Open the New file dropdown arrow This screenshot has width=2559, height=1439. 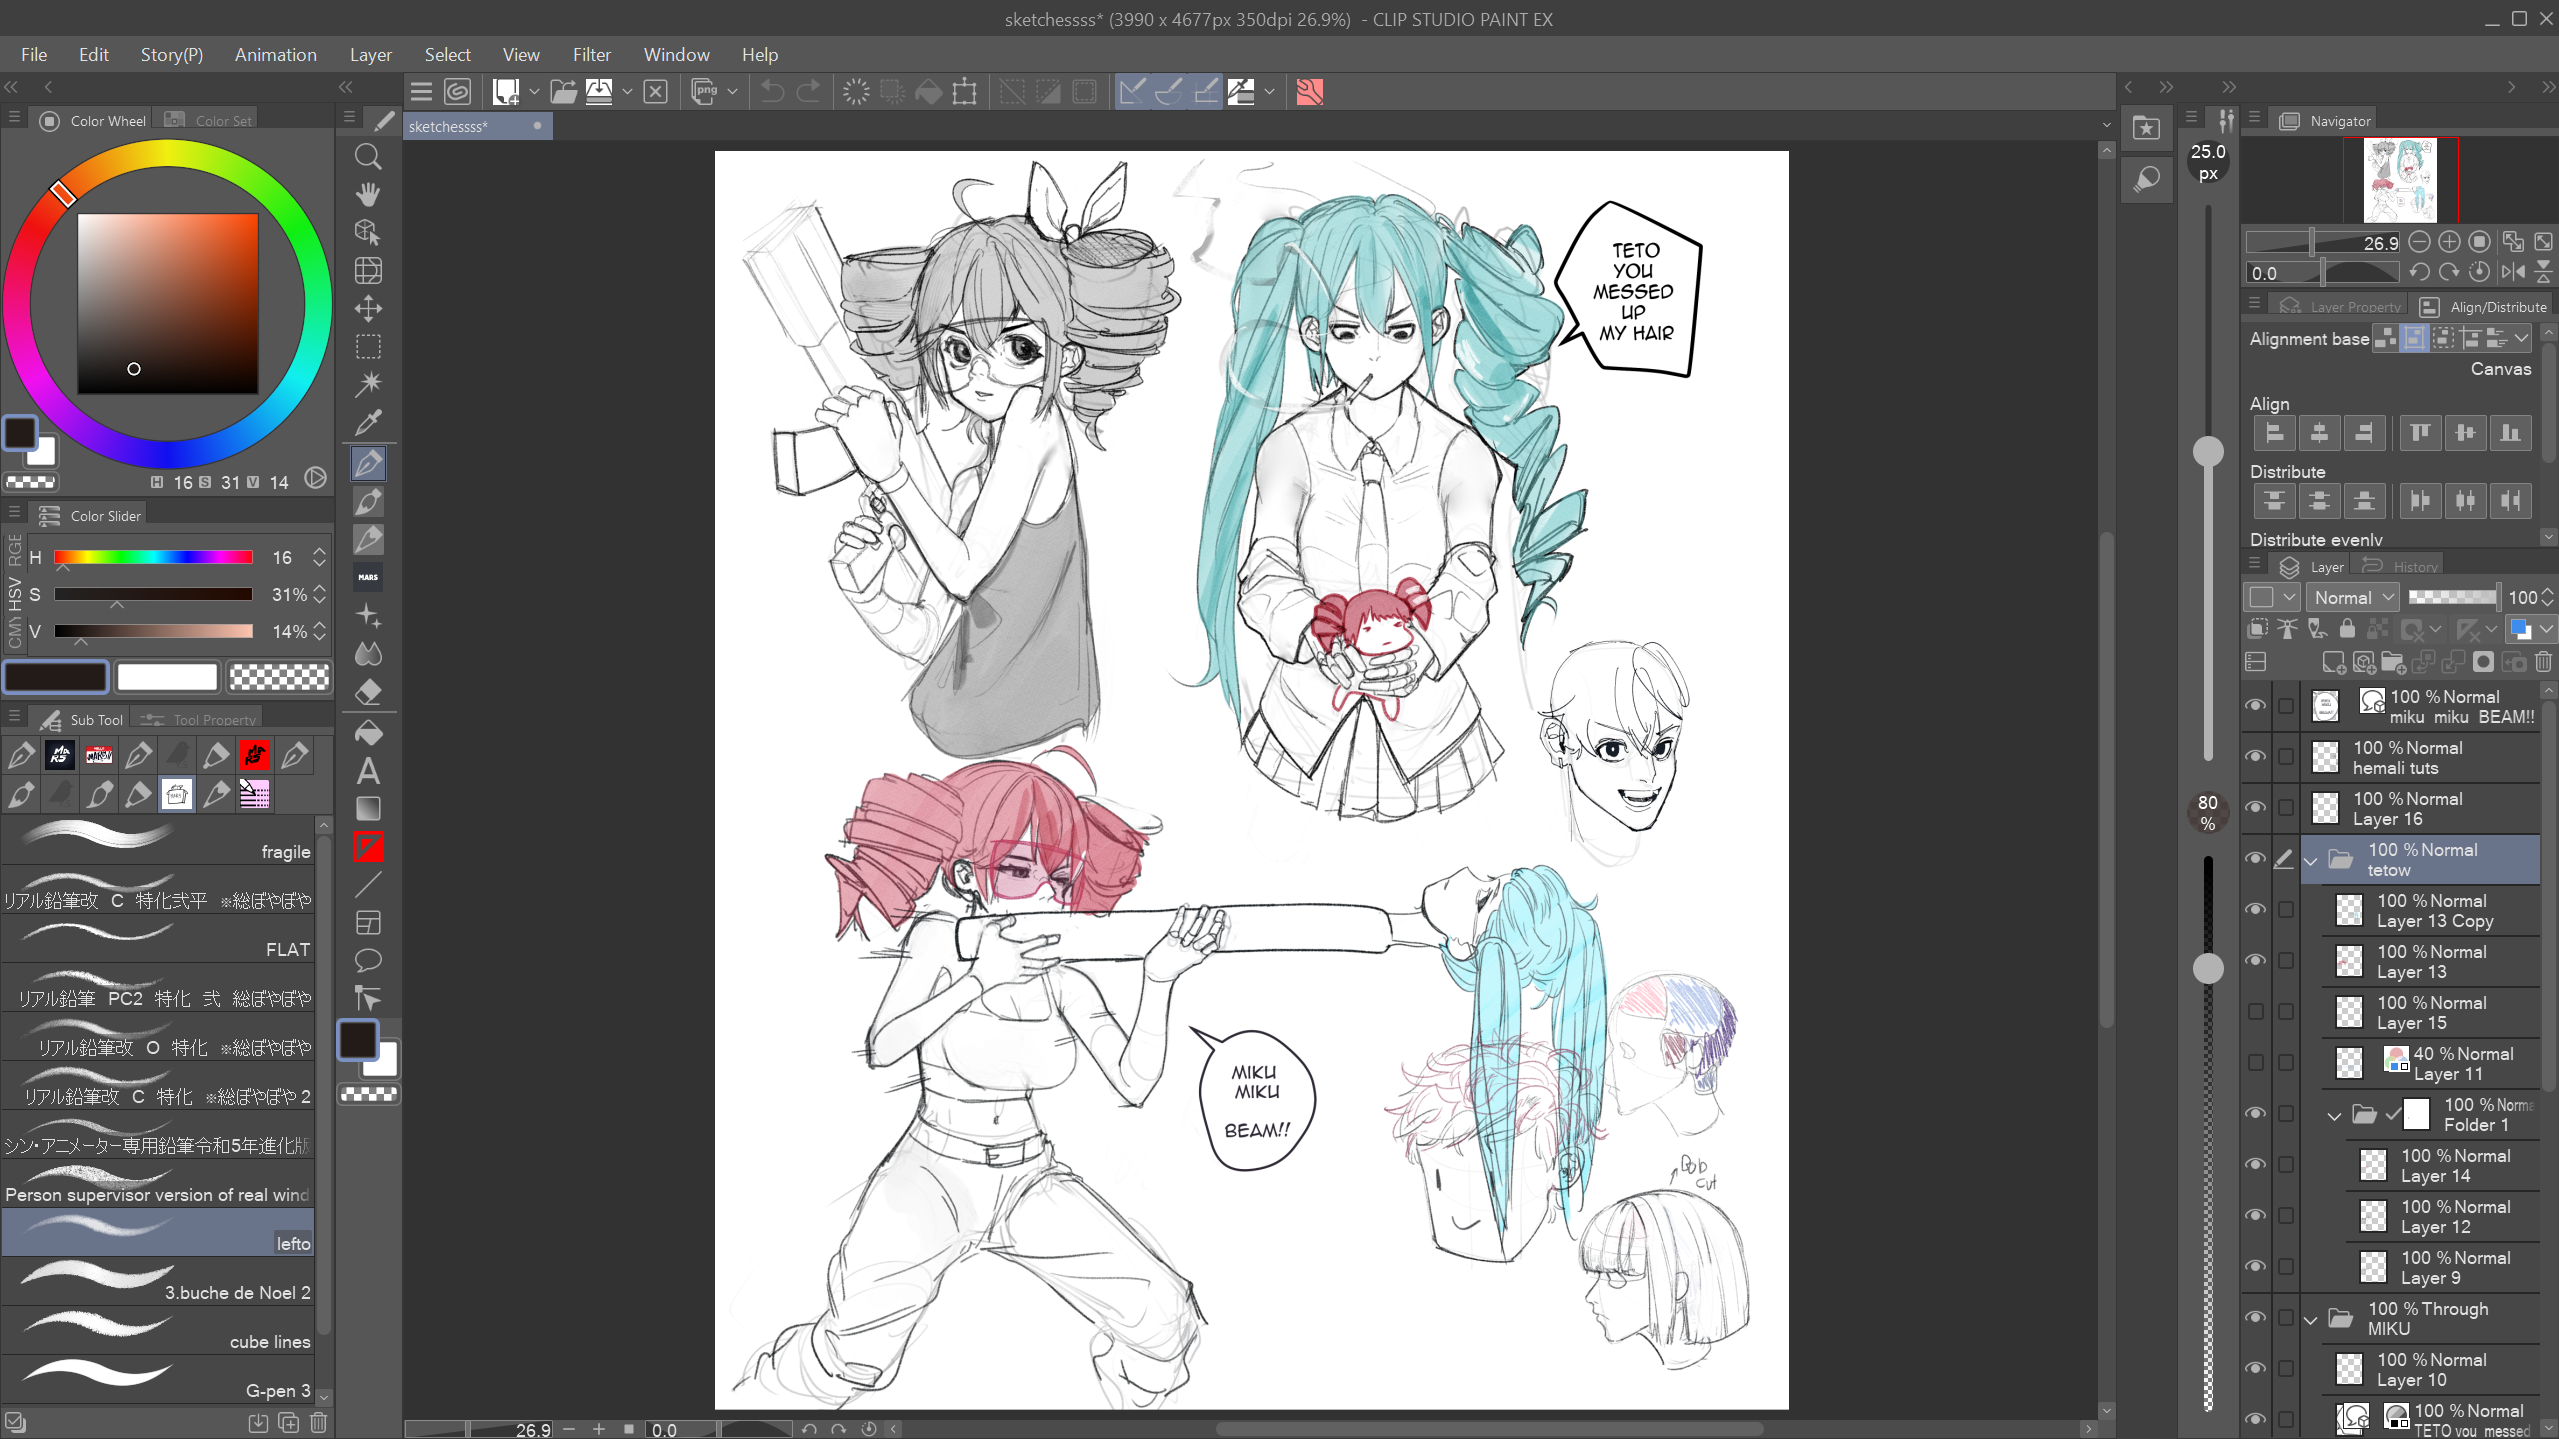coord(534,92)
